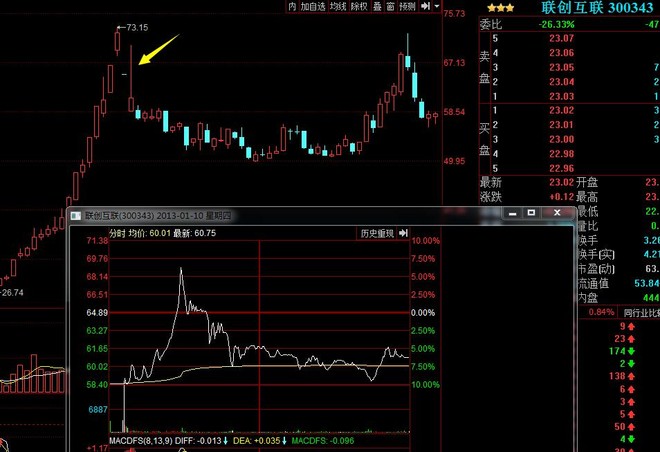The width and height of the screenshot is (660, 452).
Task: Select sell level 5 price 23.07
Action: click(x=562, y=38)
